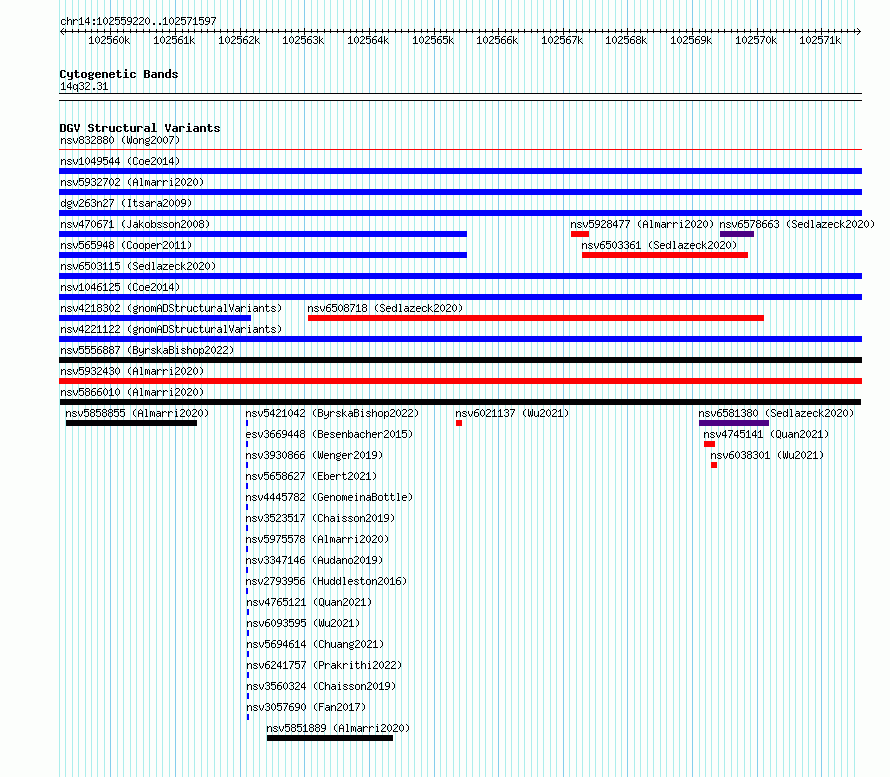Click nsv470671 (Jakobsson2008) label
890x777 pixels.
135,224
